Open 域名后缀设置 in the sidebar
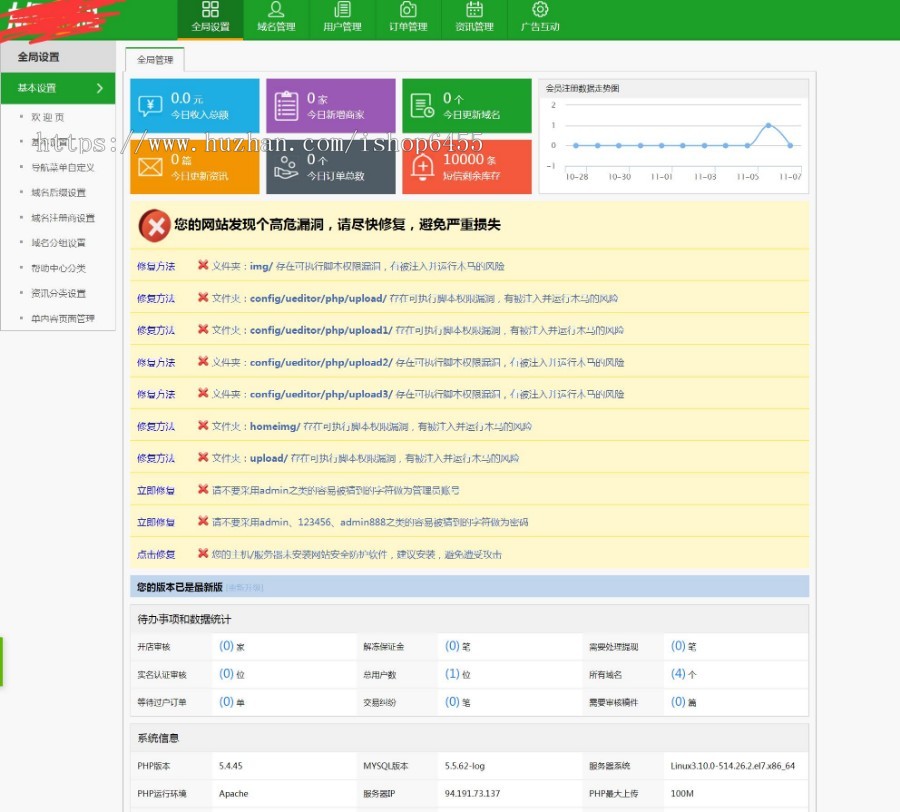Image resolution: width=900 pixels, height=812 pixels. point(58,192)
